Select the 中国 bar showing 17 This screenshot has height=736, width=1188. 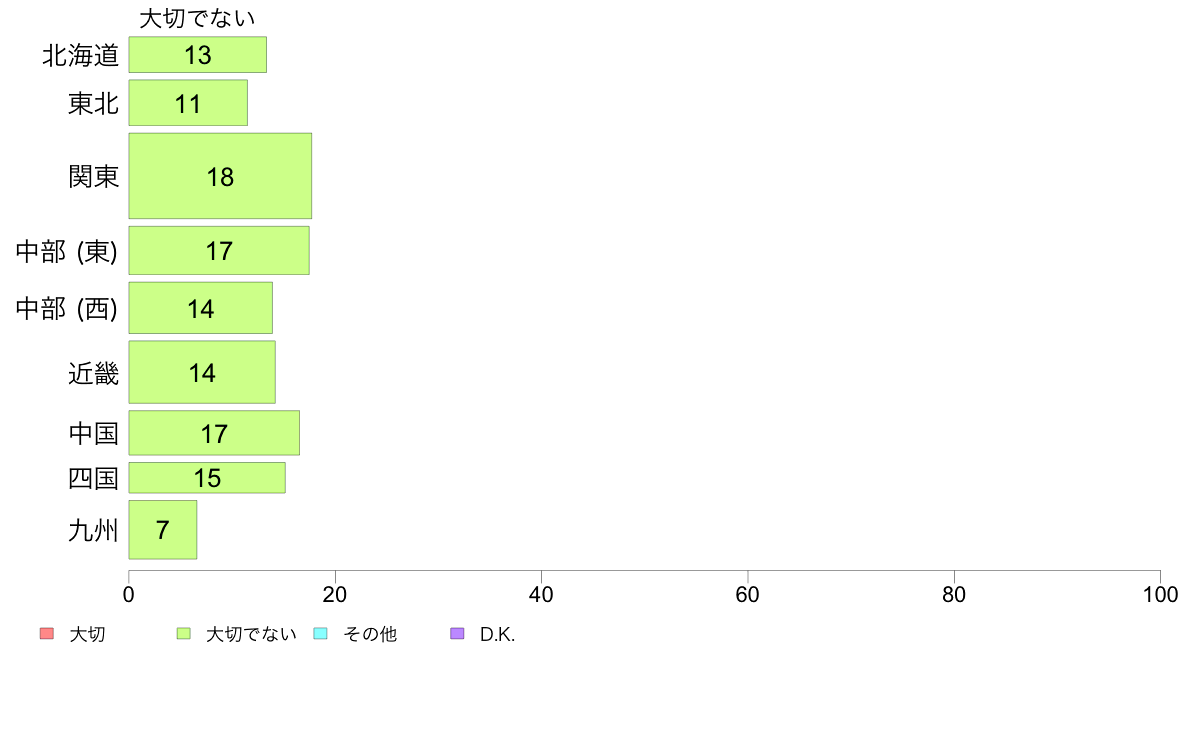click(214, 433)
